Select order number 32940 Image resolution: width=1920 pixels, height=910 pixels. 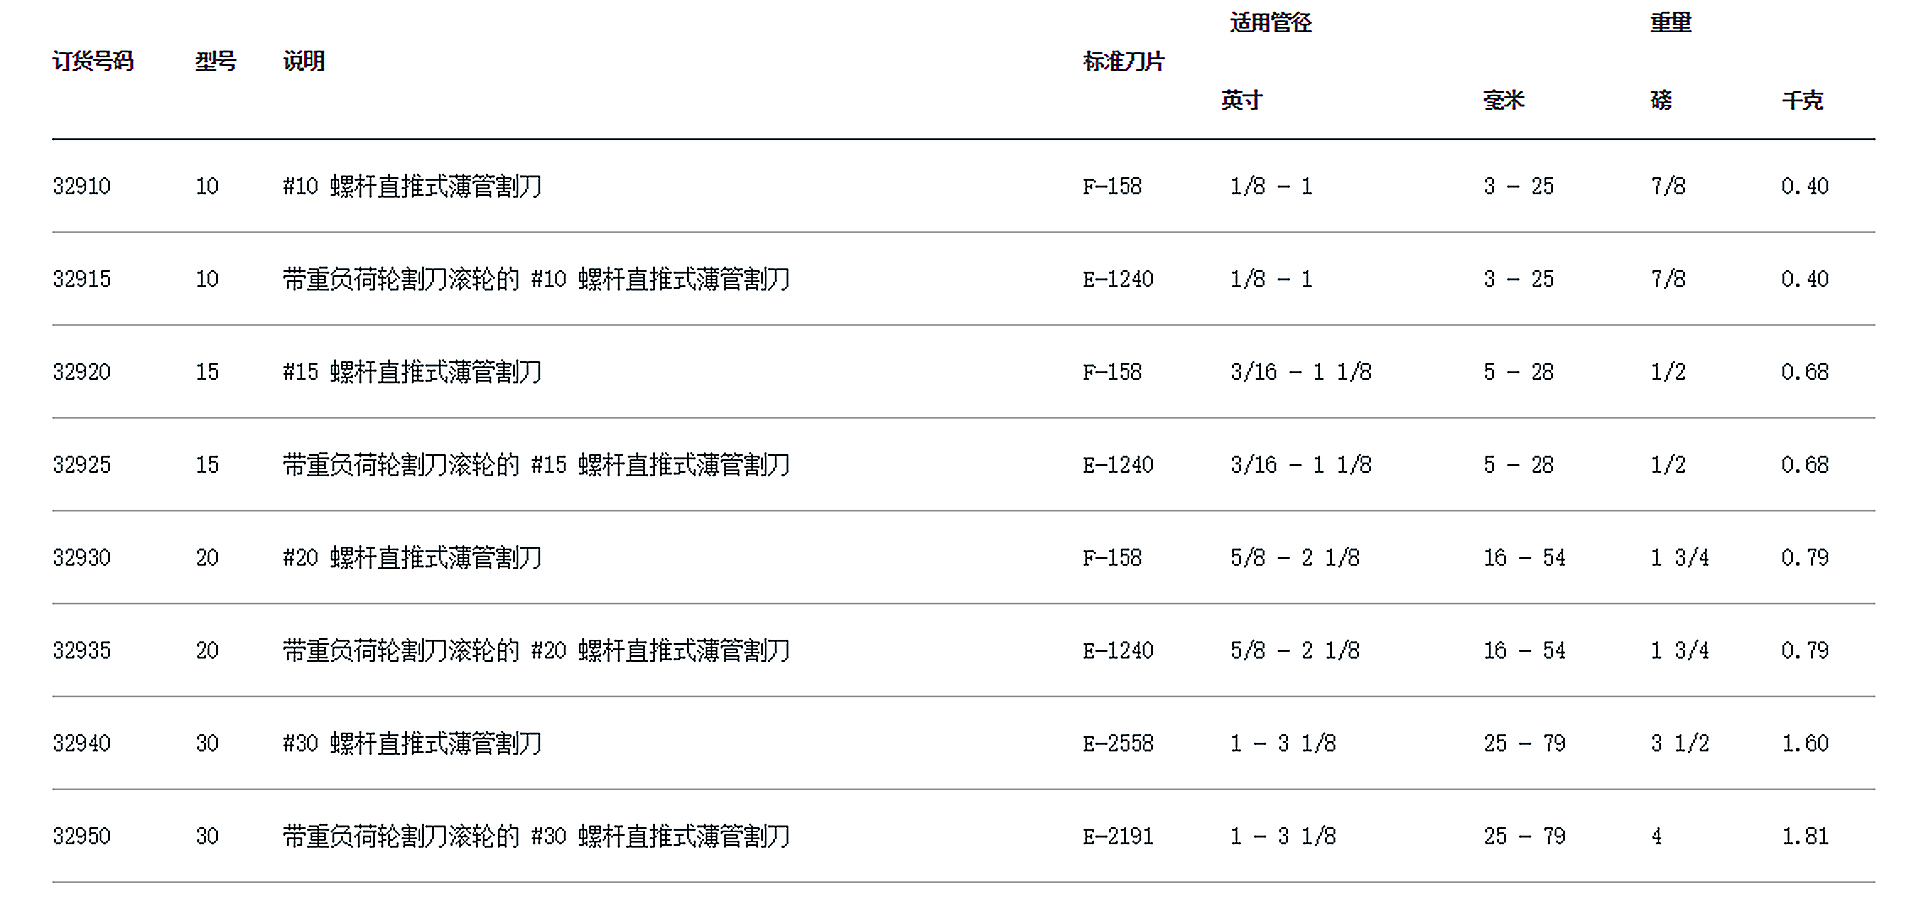click(82, 744)
